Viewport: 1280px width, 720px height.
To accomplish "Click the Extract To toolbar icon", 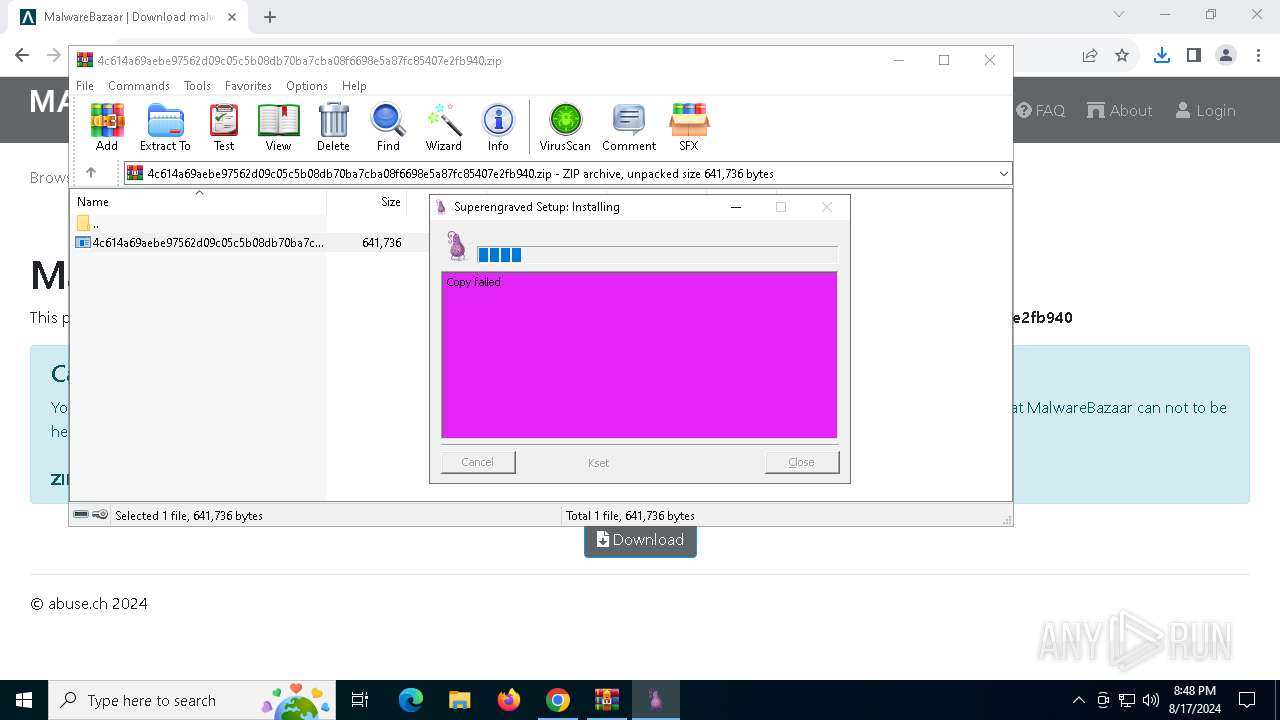I will coord(165,127).
